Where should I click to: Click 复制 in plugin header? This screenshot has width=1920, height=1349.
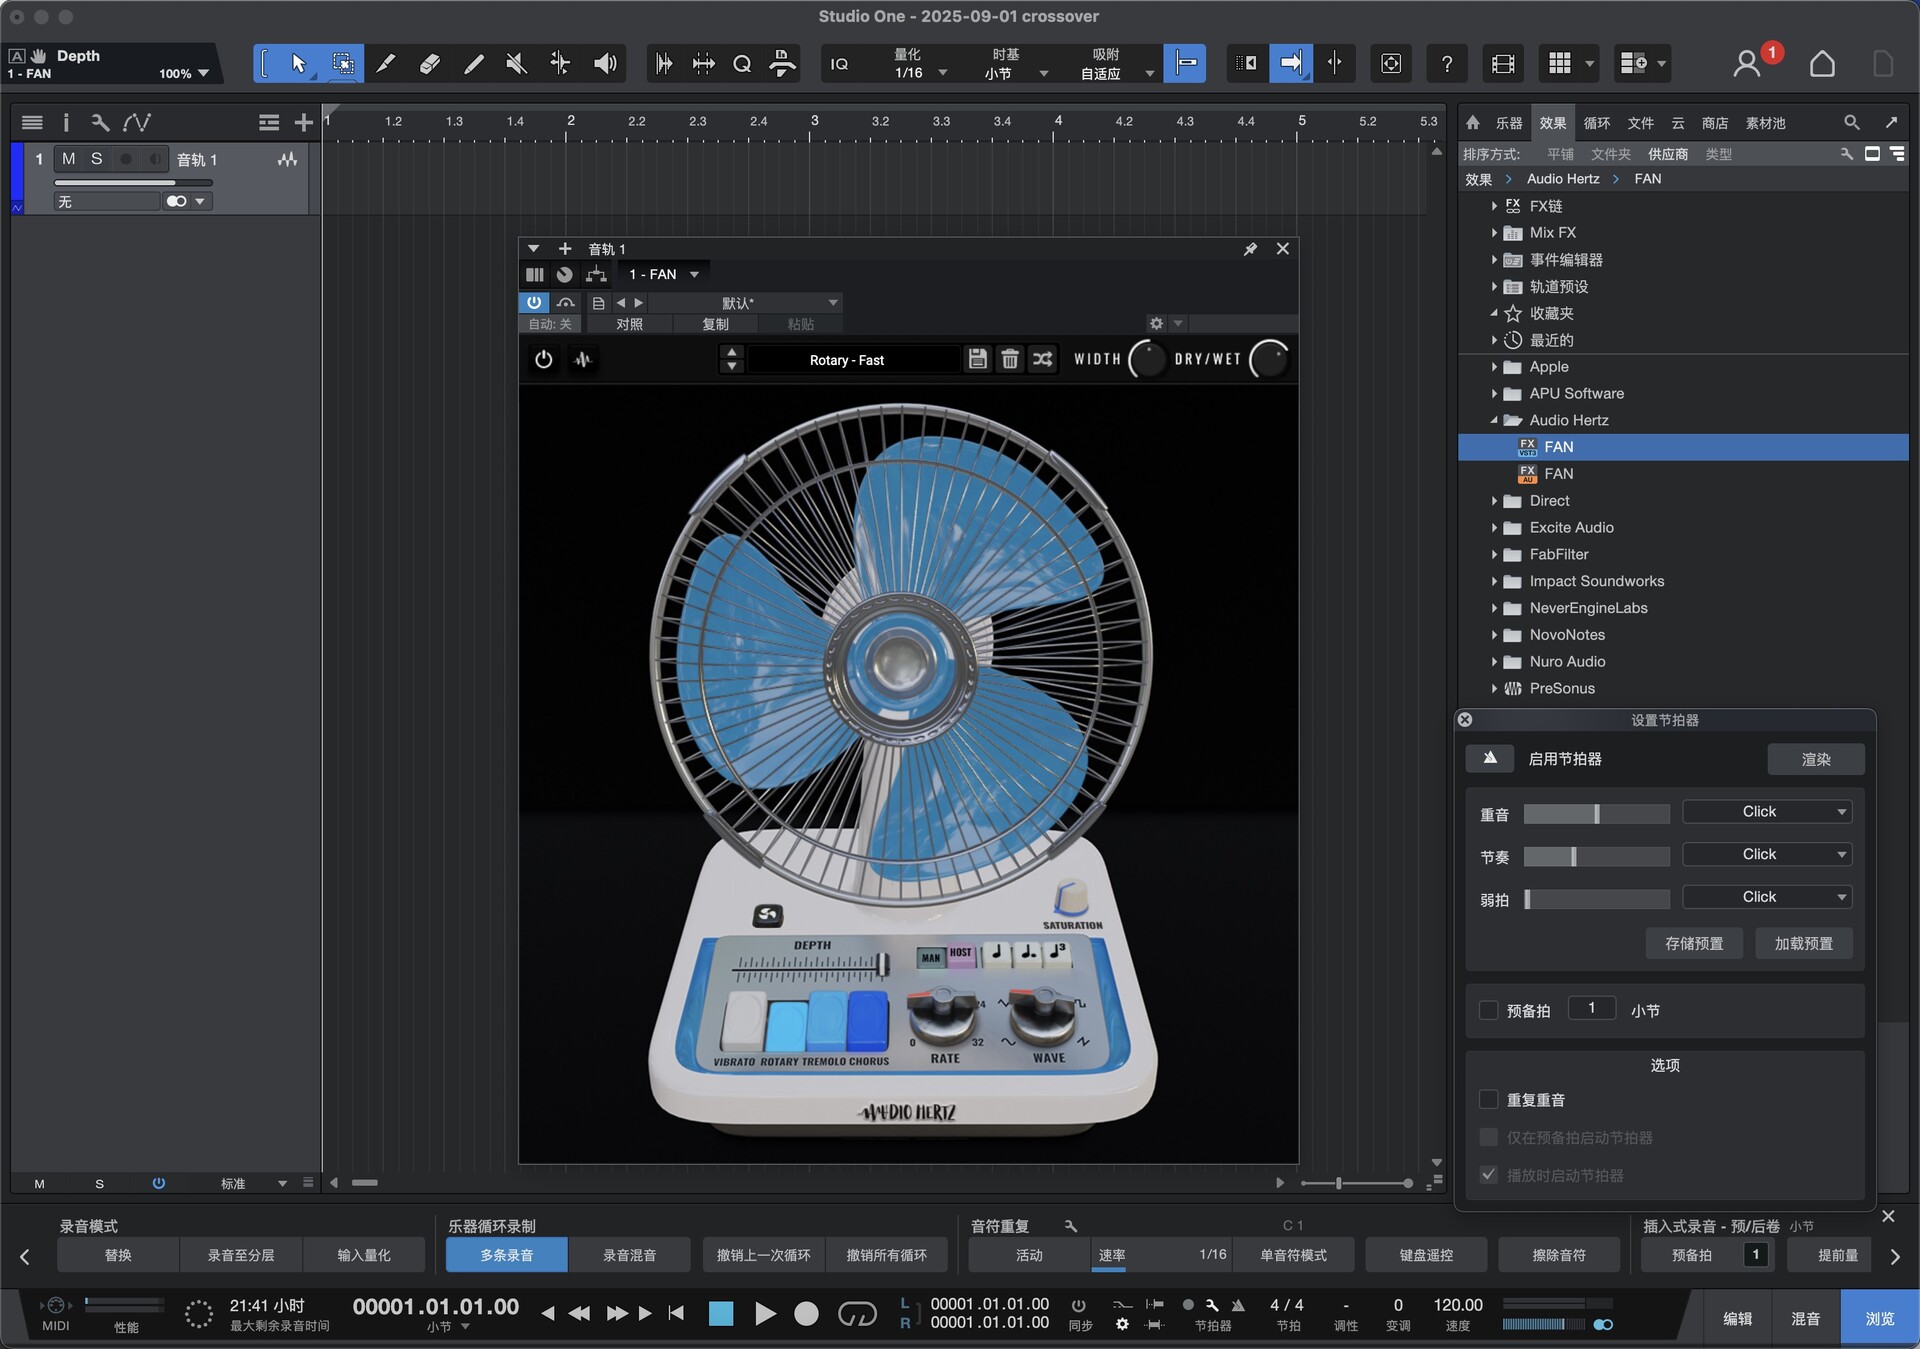pos(715,324)
